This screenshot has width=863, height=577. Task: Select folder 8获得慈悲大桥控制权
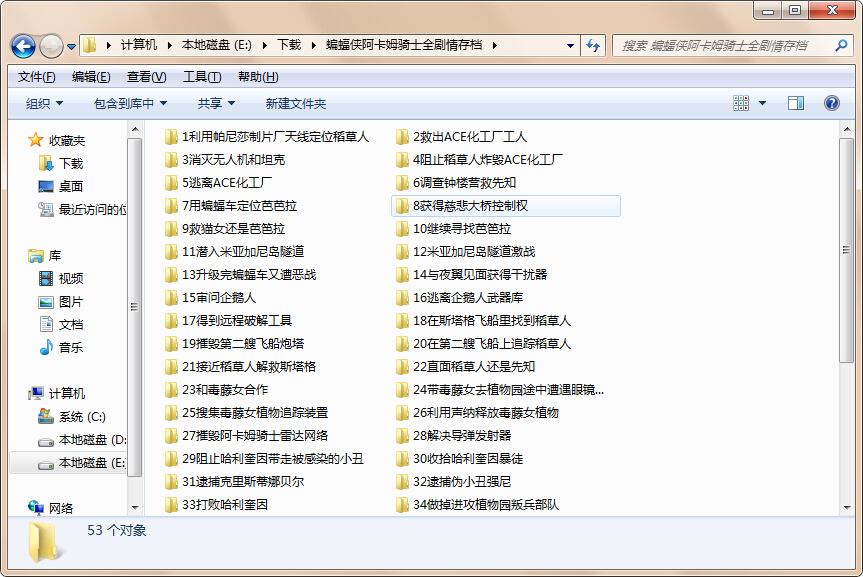click(506, 206)
